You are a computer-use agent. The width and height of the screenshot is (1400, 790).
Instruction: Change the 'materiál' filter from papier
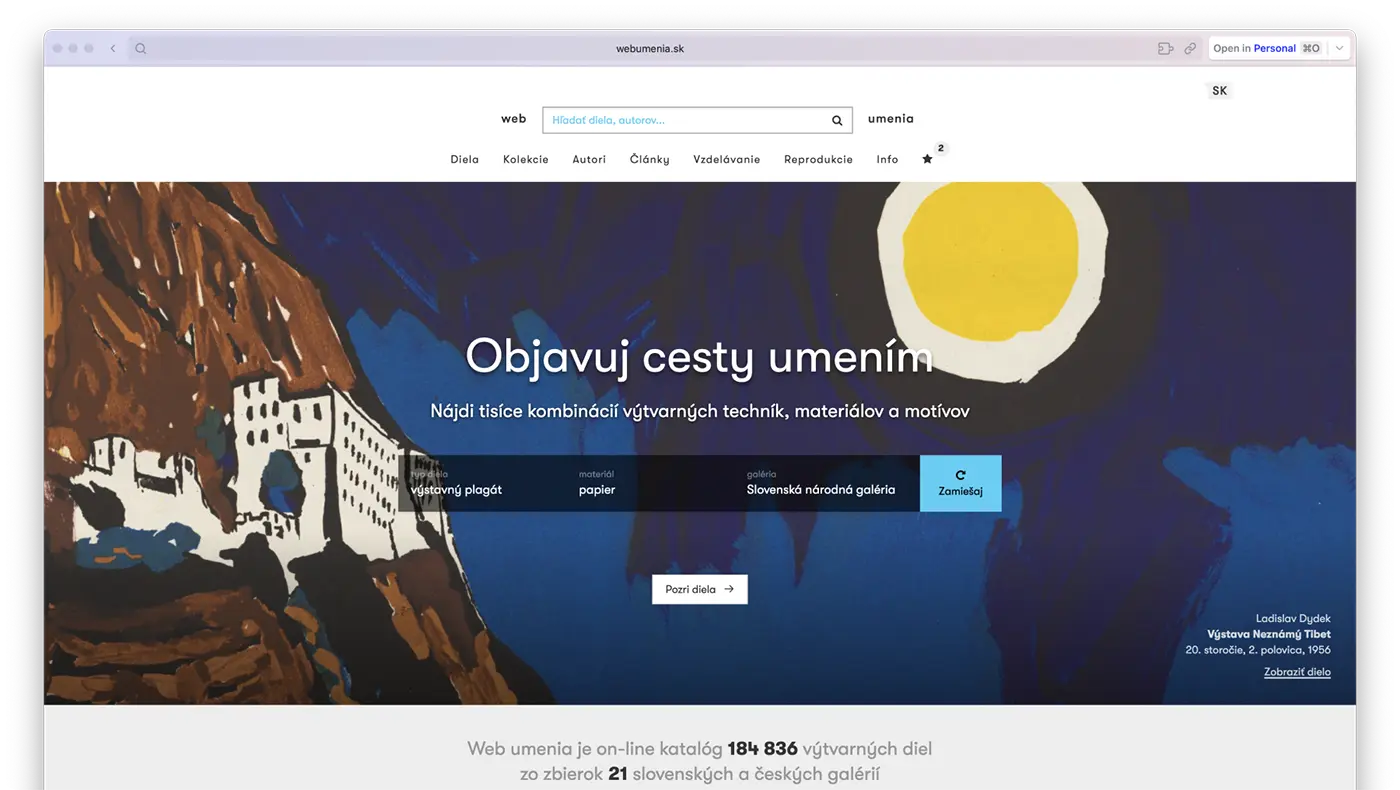point(597,483)
